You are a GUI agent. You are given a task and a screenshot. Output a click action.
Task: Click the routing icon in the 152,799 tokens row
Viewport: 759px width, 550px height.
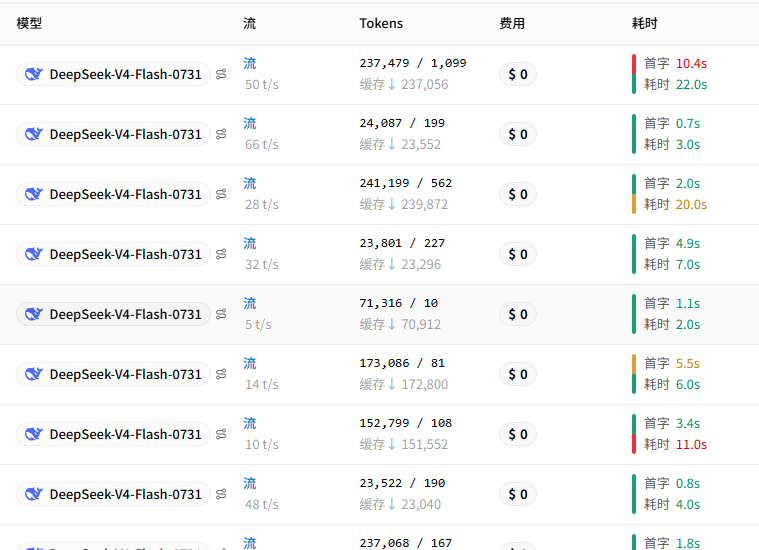tap(221, 434)
